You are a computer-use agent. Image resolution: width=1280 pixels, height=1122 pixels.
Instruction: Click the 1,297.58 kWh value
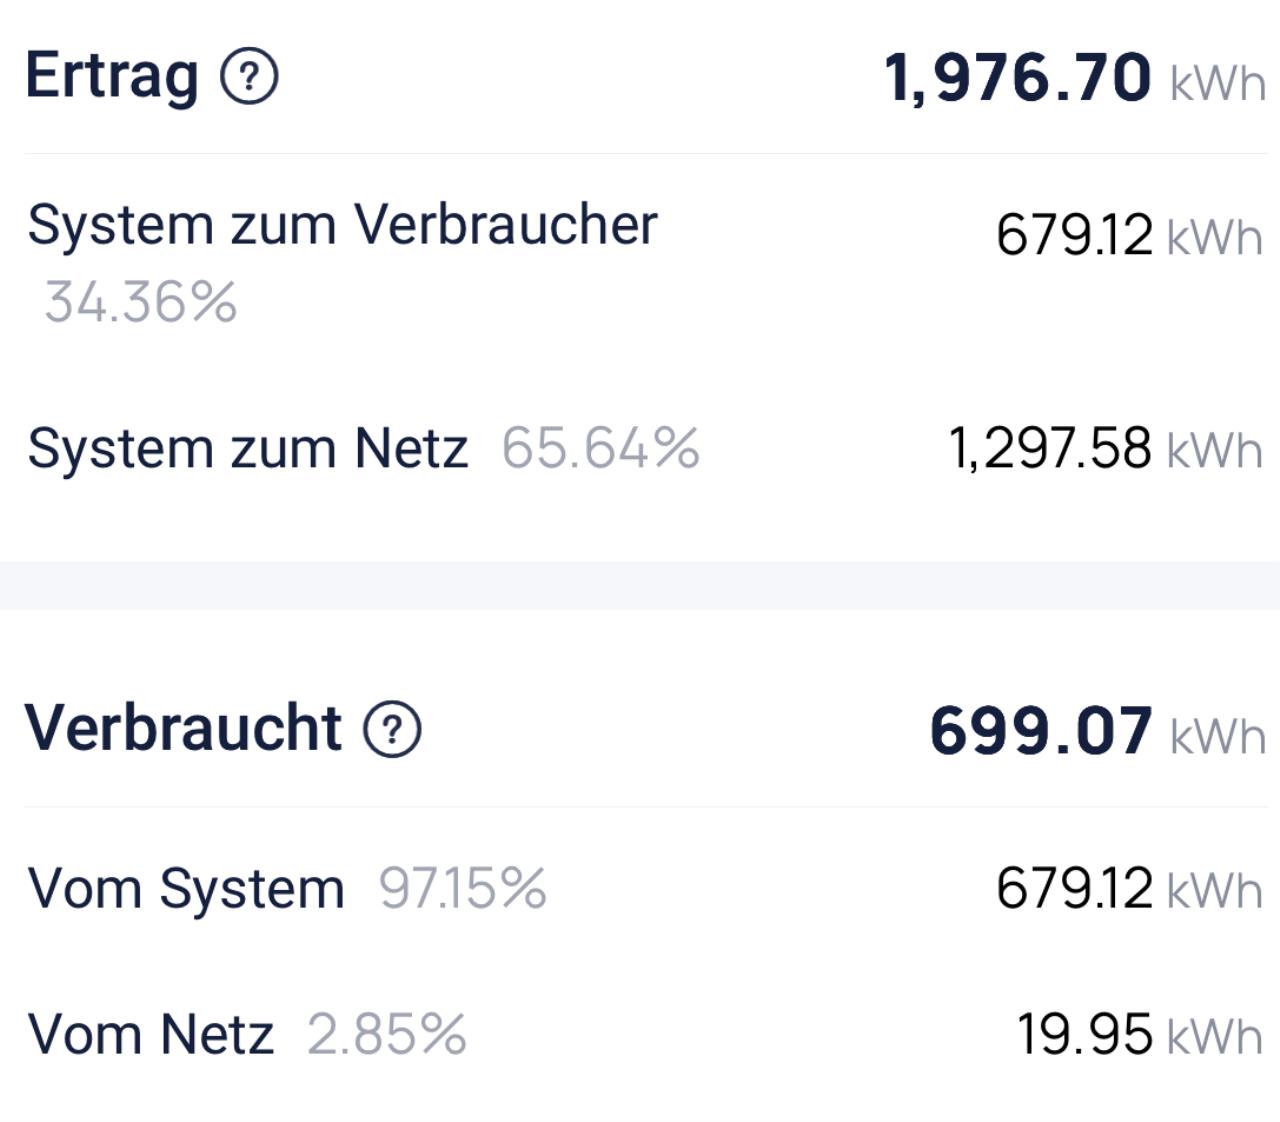pyautogui.click(x=1049, y=448)
